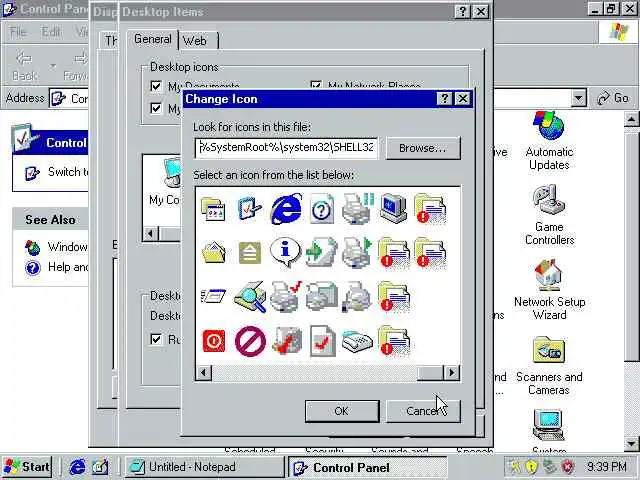Click Cancel in the Change Icon dialog
Viewport: 640px width, 480px height.
[x=423, y=411]
